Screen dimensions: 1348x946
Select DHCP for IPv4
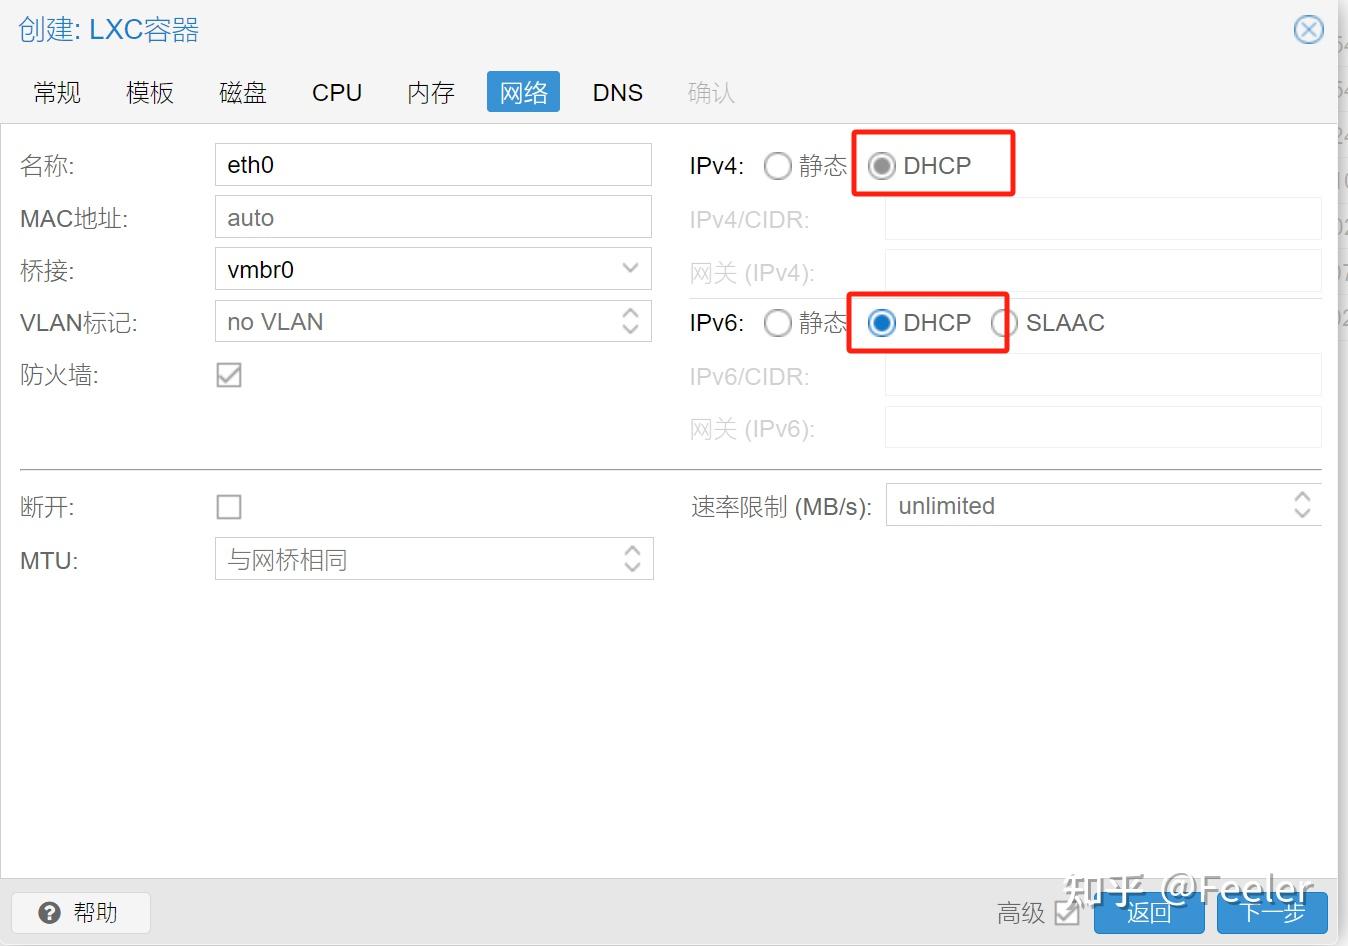(881, 166)
